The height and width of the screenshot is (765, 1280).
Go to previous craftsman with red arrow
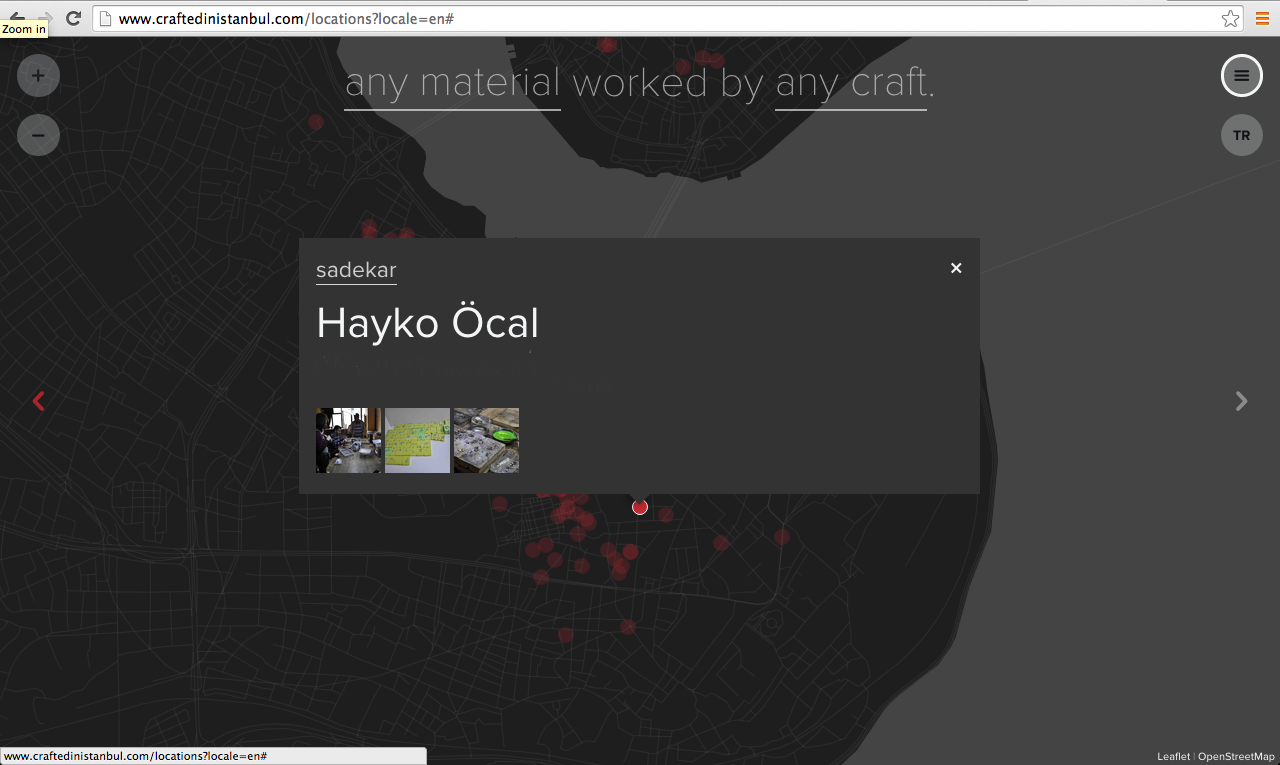point(39,401)
